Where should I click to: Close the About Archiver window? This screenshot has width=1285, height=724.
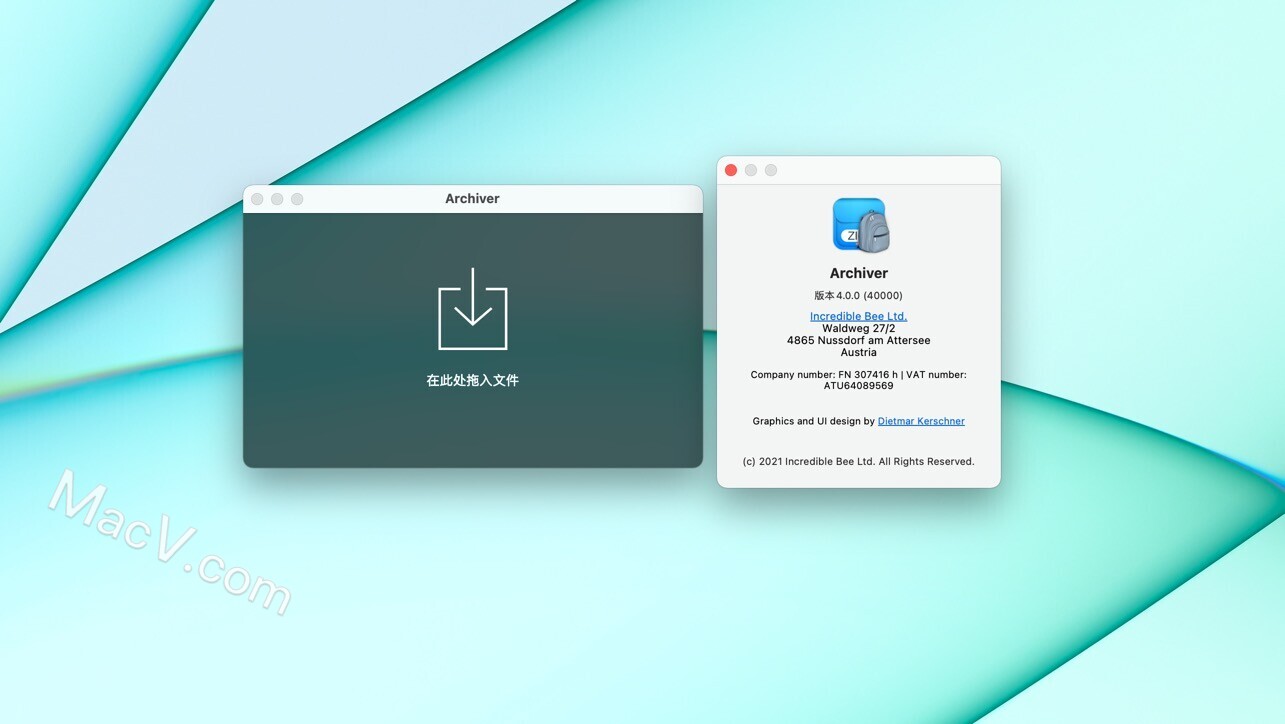click(731, 170)
